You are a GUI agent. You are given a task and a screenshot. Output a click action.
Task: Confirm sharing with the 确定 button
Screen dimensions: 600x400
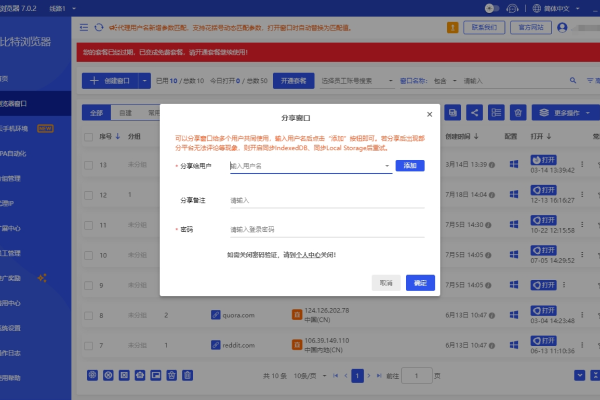point(420,283)
